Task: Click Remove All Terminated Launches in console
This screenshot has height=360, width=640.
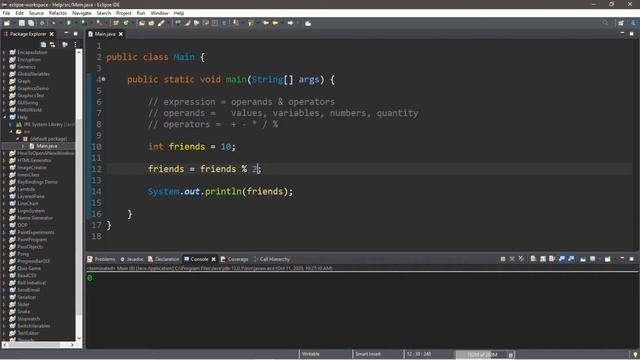Action: (521, 259)
